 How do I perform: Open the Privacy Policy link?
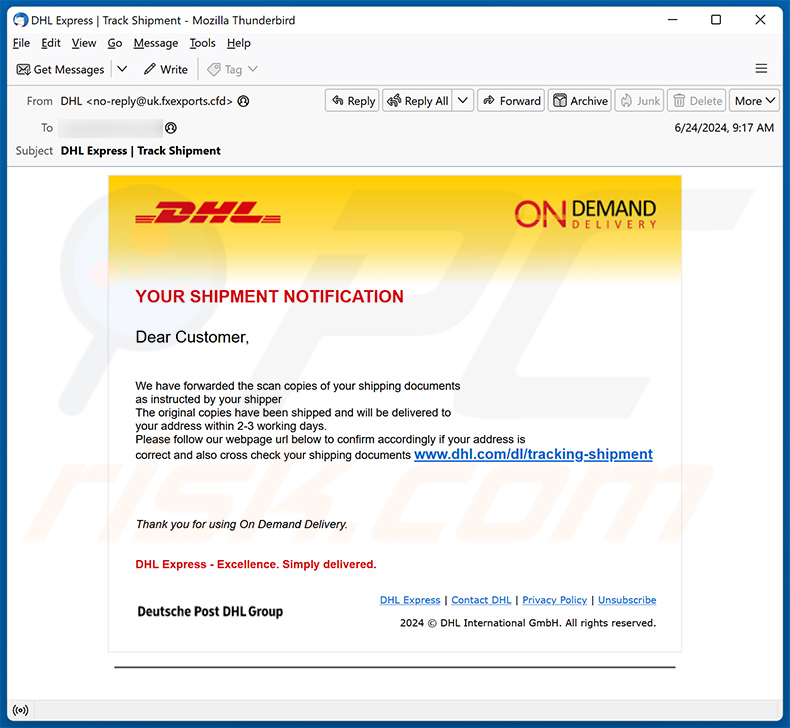tap(554, 600)
